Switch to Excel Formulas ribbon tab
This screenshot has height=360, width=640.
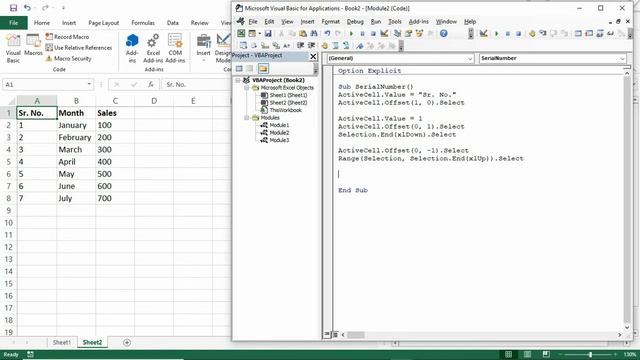143,23
